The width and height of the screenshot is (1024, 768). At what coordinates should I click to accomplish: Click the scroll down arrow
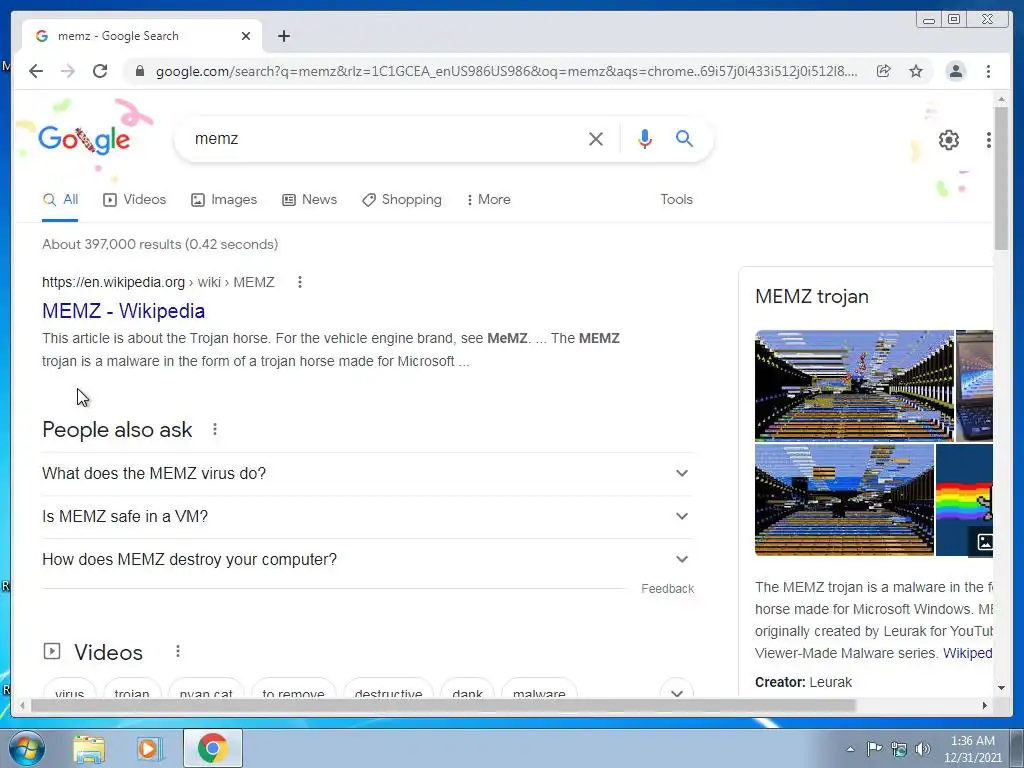pyautogui.click(x=1001, y=688)
